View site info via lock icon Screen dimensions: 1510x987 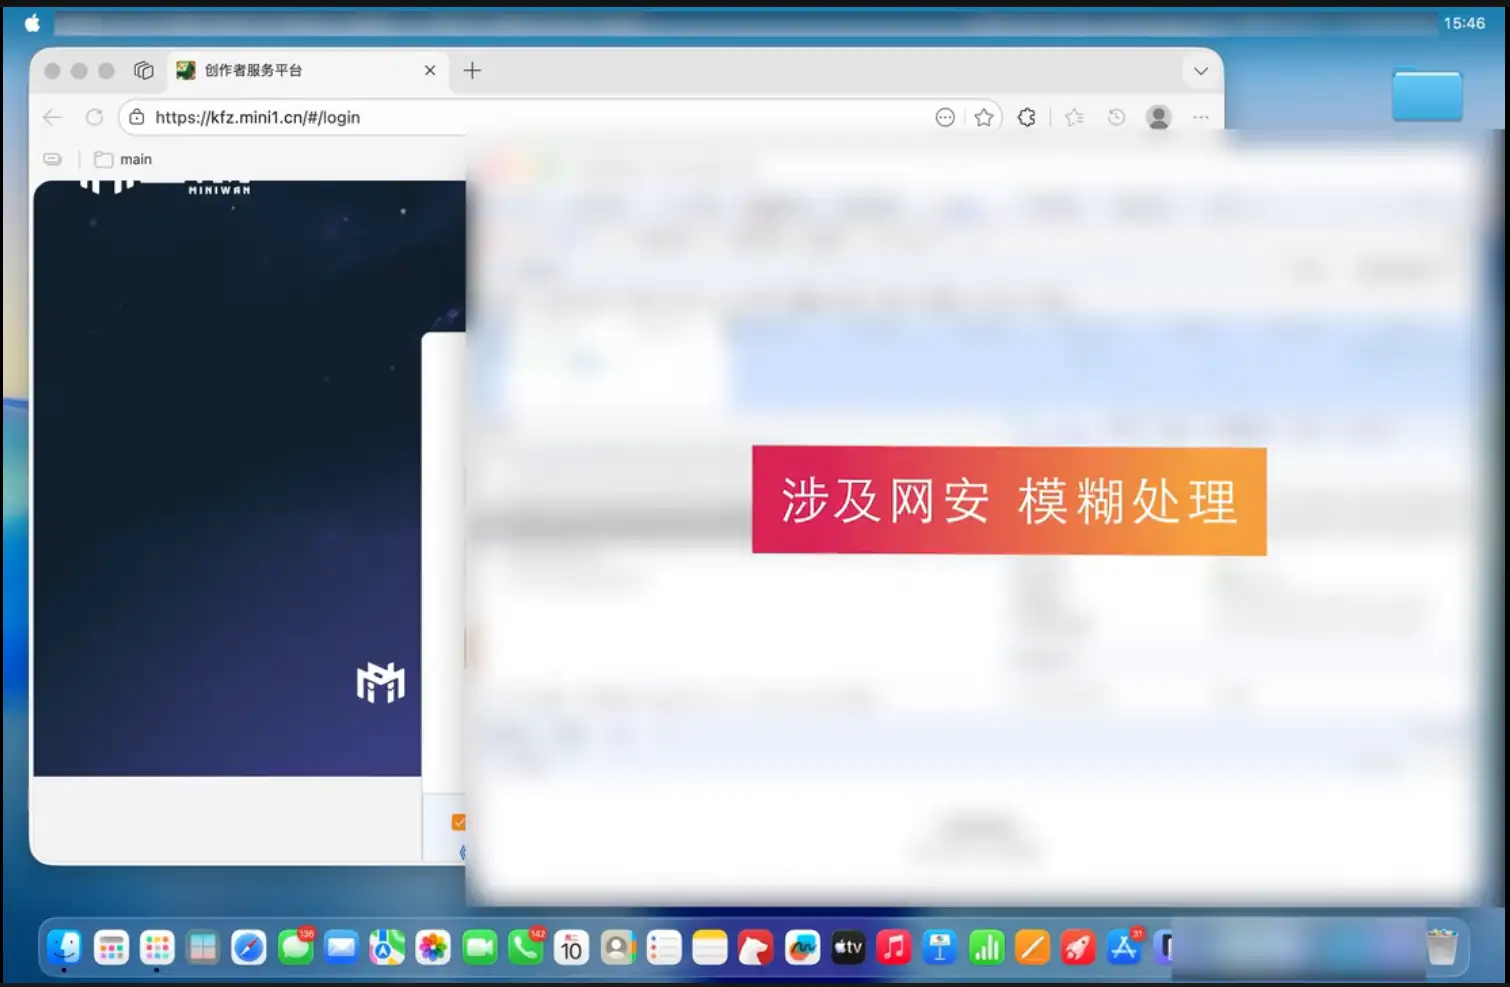137,117
